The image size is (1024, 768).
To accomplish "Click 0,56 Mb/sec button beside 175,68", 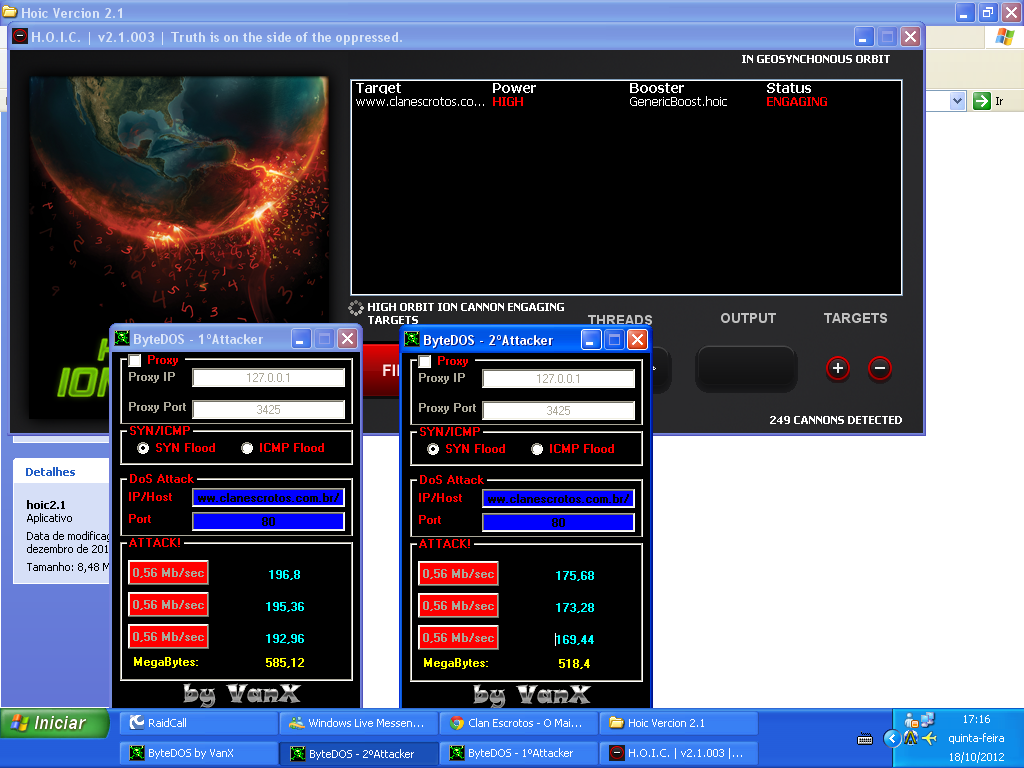I will coord(458,574).
